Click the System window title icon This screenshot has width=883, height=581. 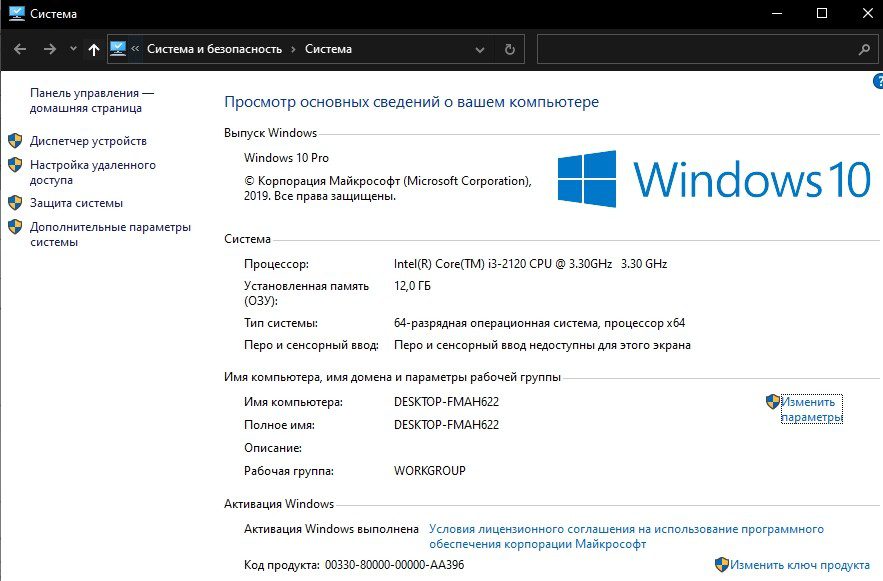click(17, 14)
